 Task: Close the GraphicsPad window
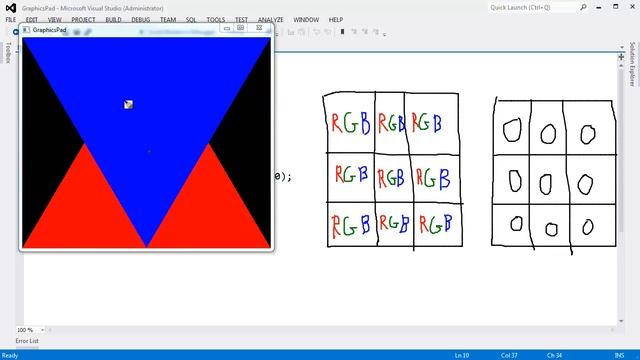pyautogui.click(x=259, y=28)
